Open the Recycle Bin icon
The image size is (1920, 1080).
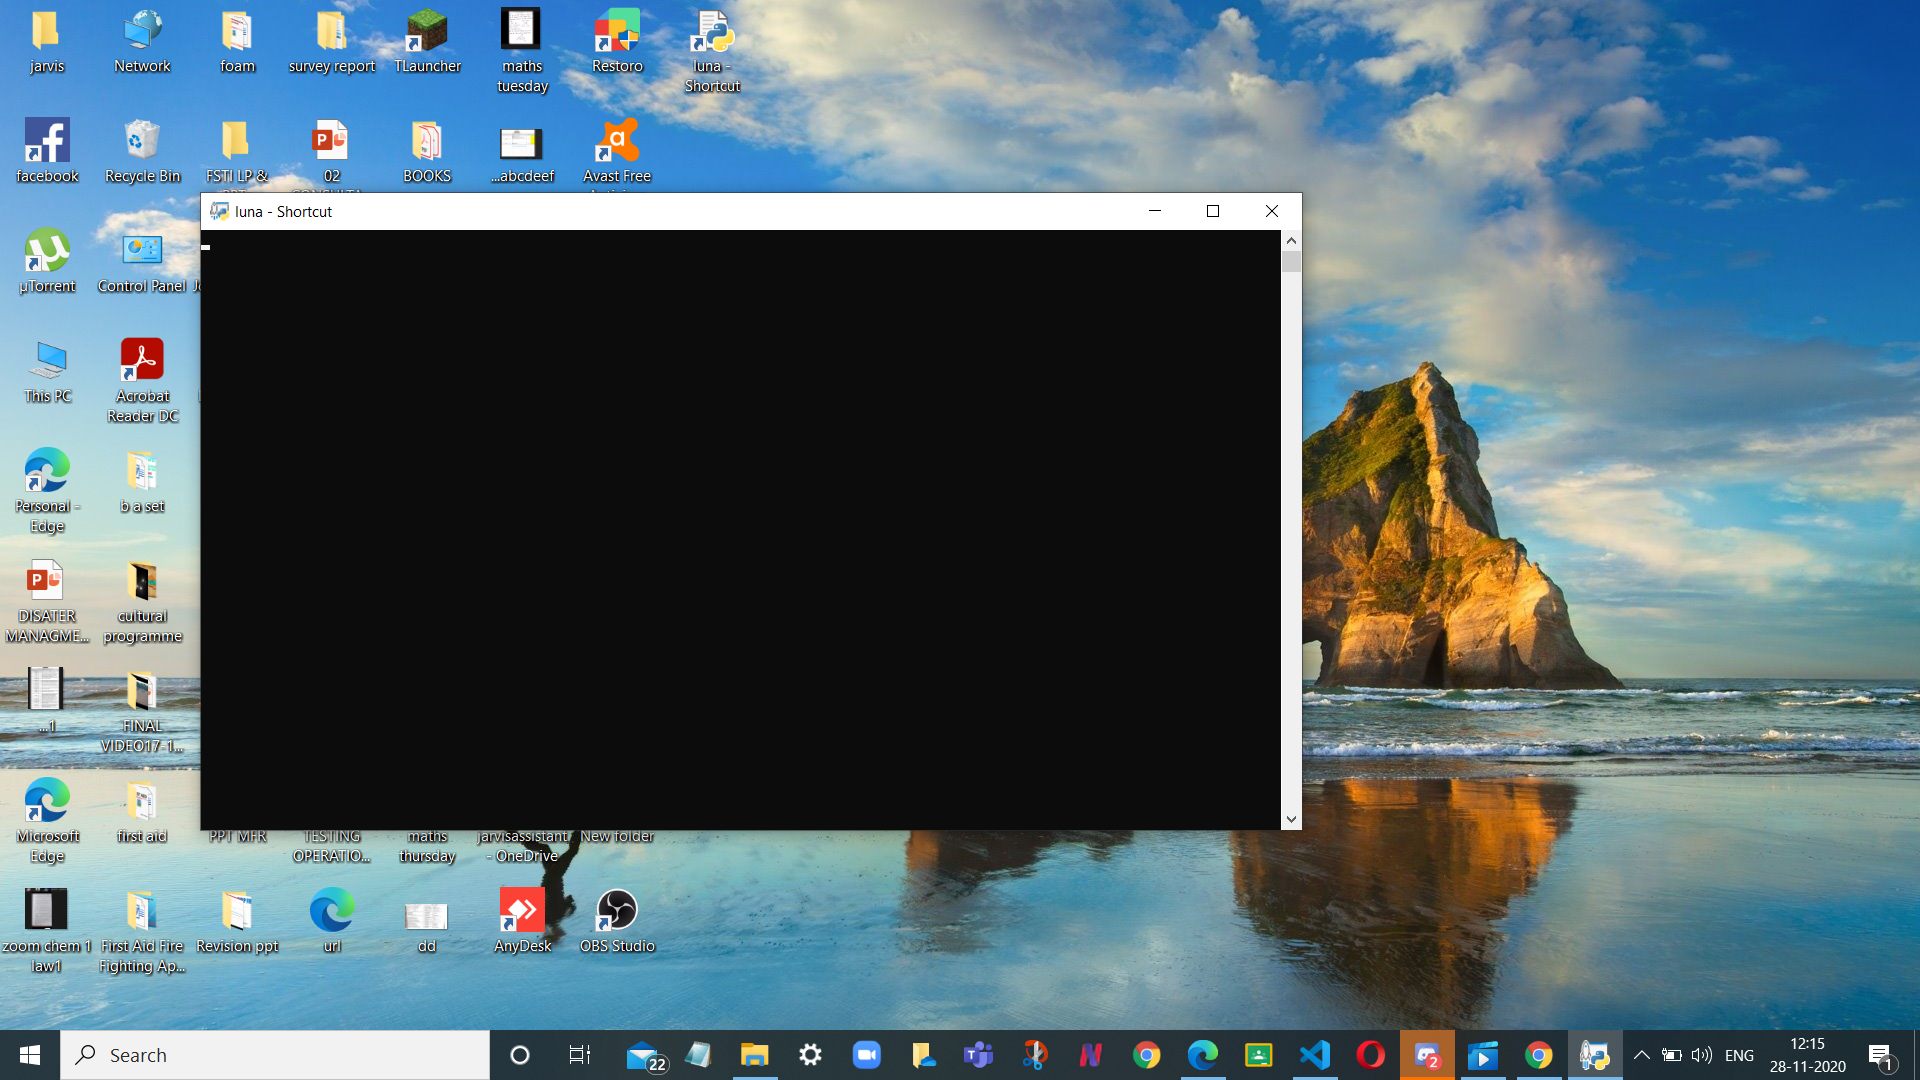pos(142,150)
